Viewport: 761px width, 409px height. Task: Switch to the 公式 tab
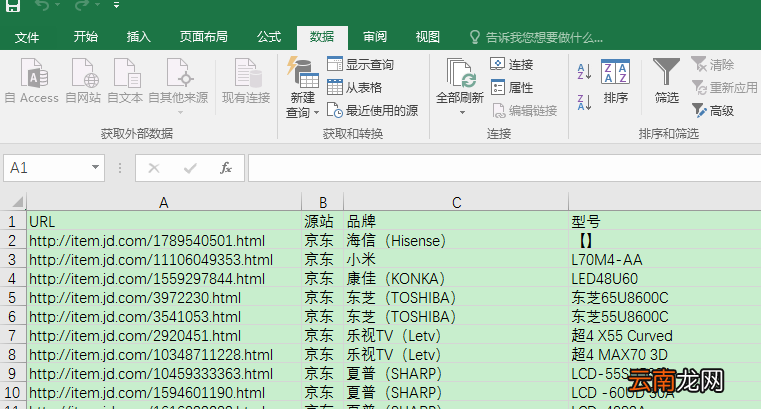click(269, 37)
